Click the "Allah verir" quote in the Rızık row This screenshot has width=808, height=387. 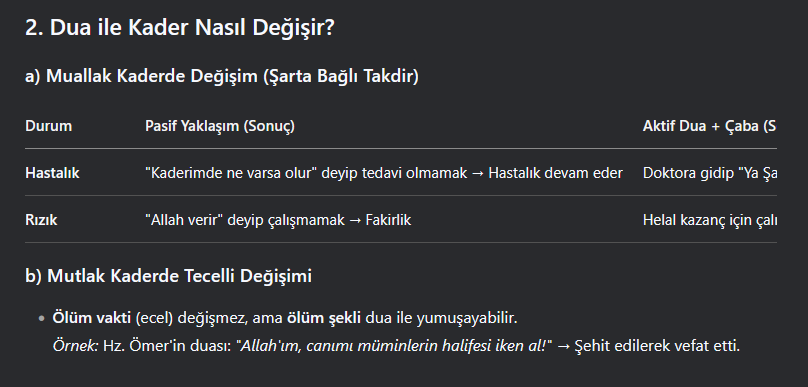tap(184, 220)
